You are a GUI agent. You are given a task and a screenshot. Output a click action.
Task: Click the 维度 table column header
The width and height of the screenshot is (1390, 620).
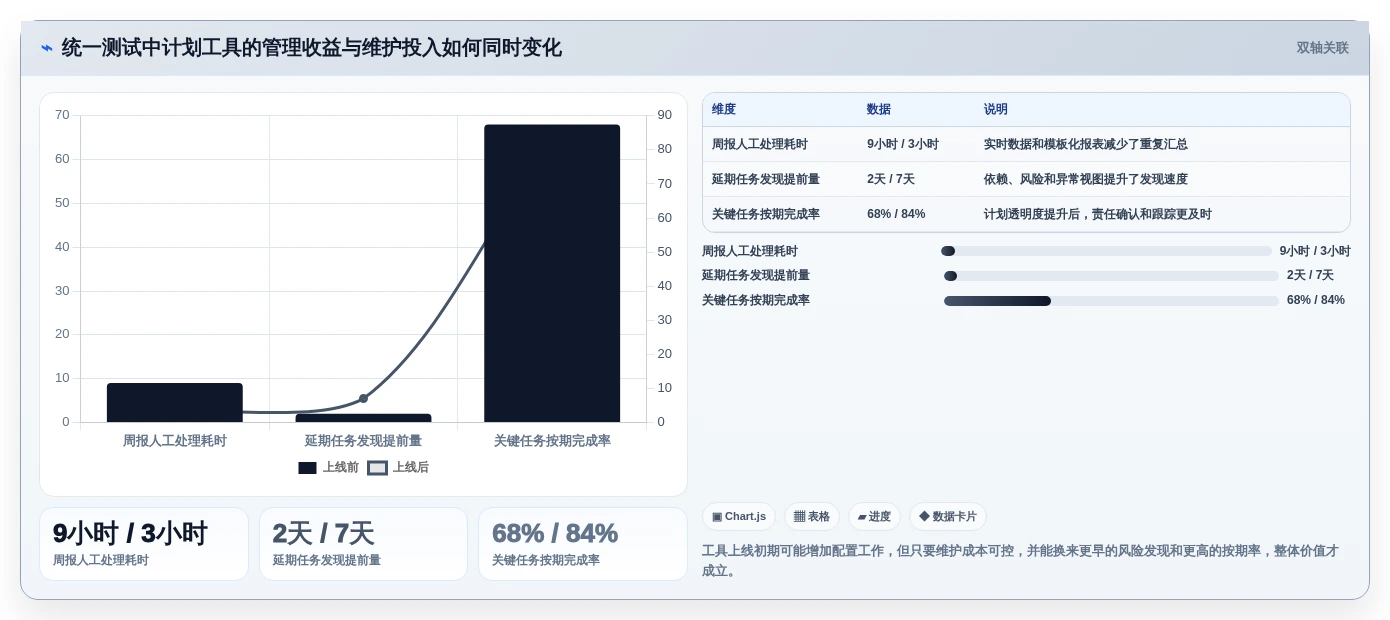click(724, 110)
